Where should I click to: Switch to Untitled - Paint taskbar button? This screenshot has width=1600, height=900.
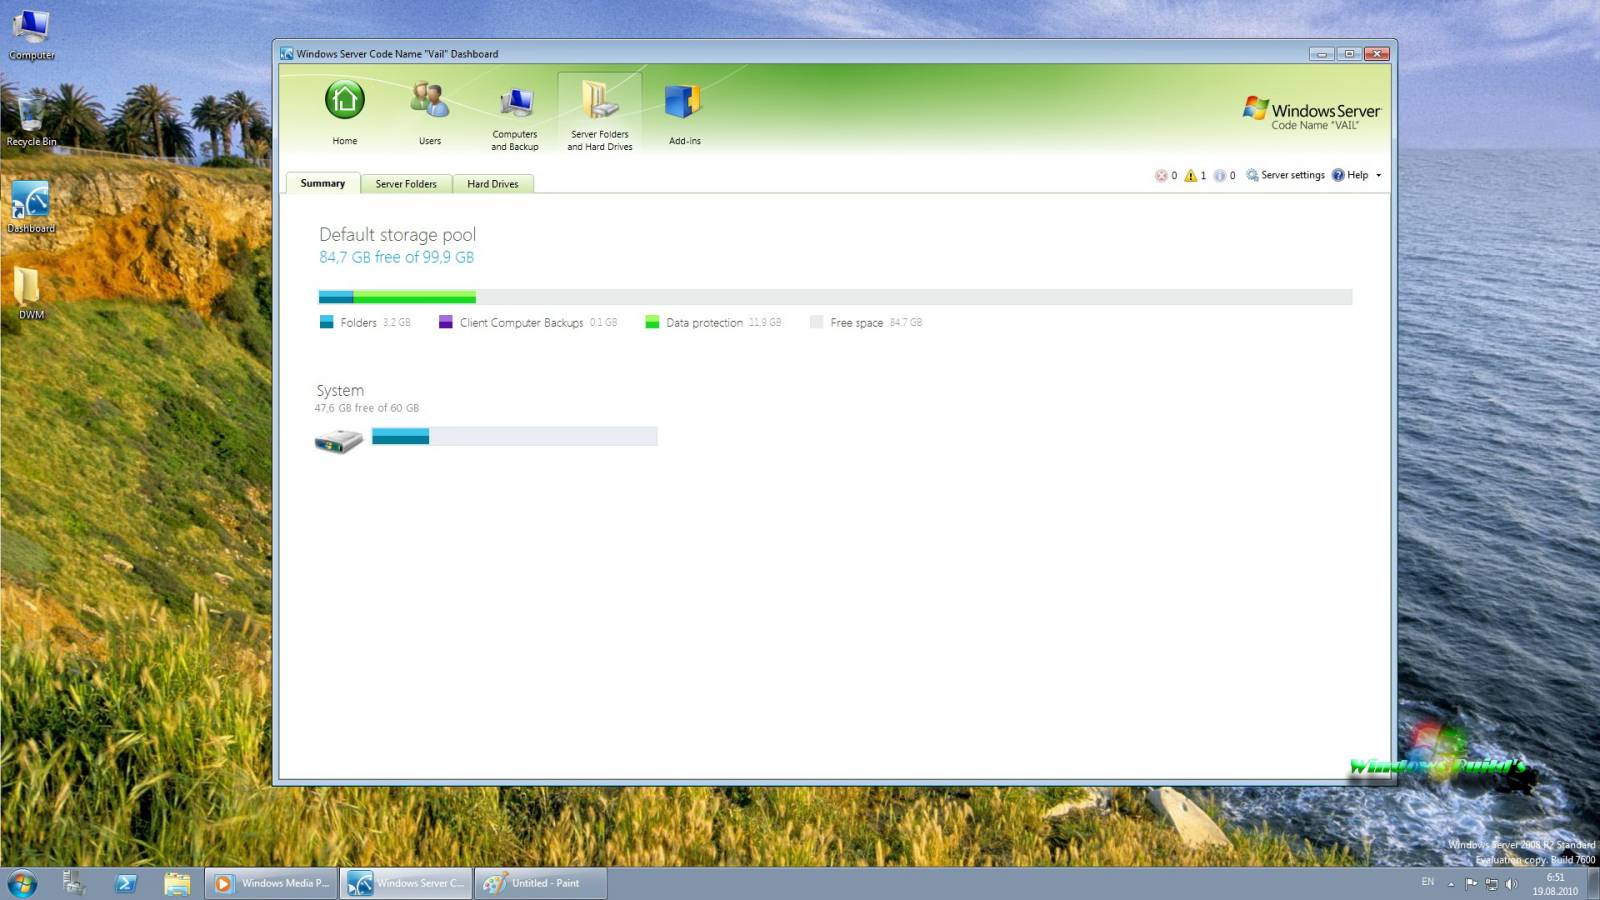[540, 883]
